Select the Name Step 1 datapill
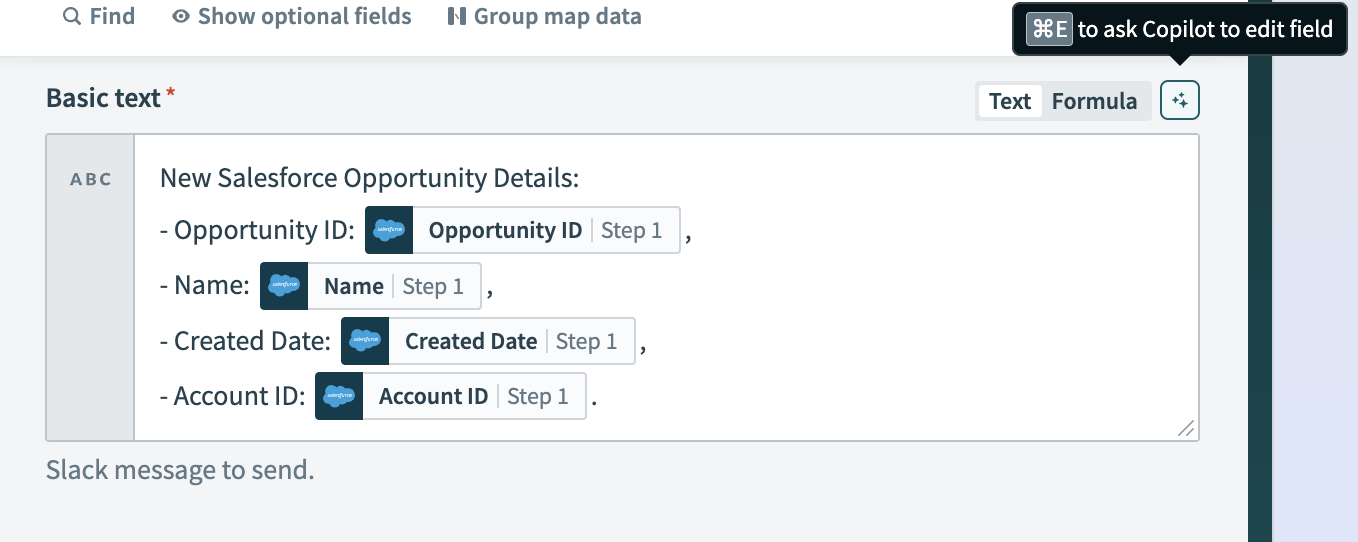 pos(394,286)
